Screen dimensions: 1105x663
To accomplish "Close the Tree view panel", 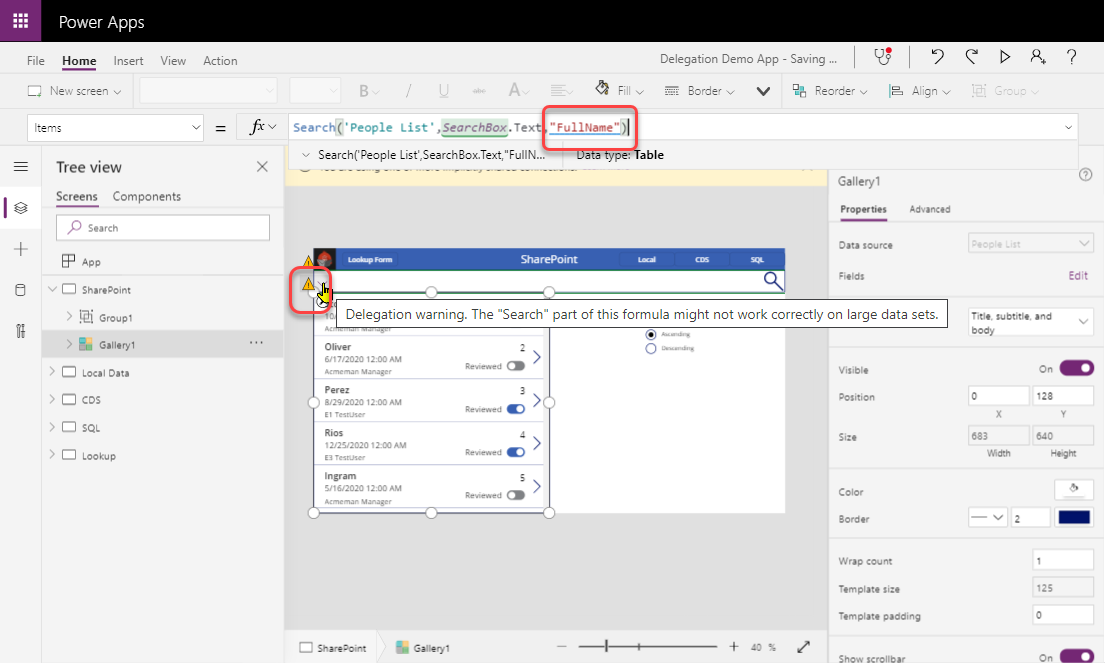I will click(x=262, y=166).
